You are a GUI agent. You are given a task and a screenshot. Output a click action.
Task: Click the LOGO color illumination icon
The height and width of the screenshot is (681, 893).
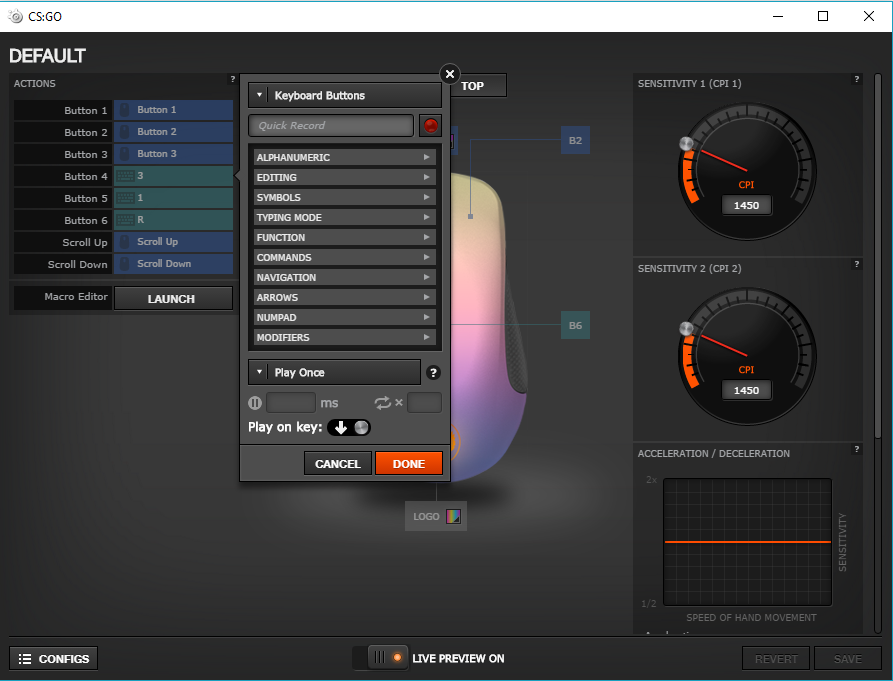(x=454, y=517)
